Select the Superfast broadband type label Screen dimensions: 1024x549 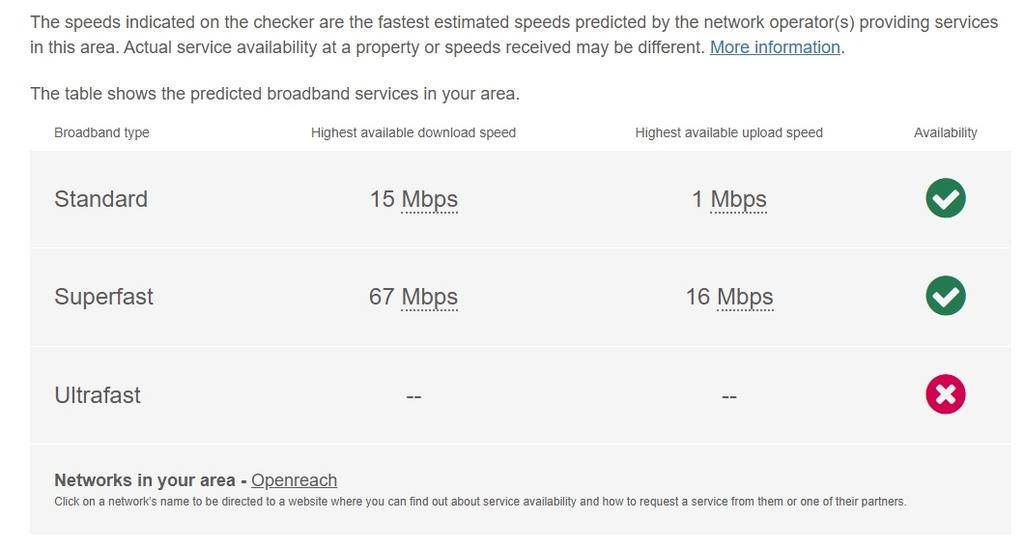pos(104,297)
